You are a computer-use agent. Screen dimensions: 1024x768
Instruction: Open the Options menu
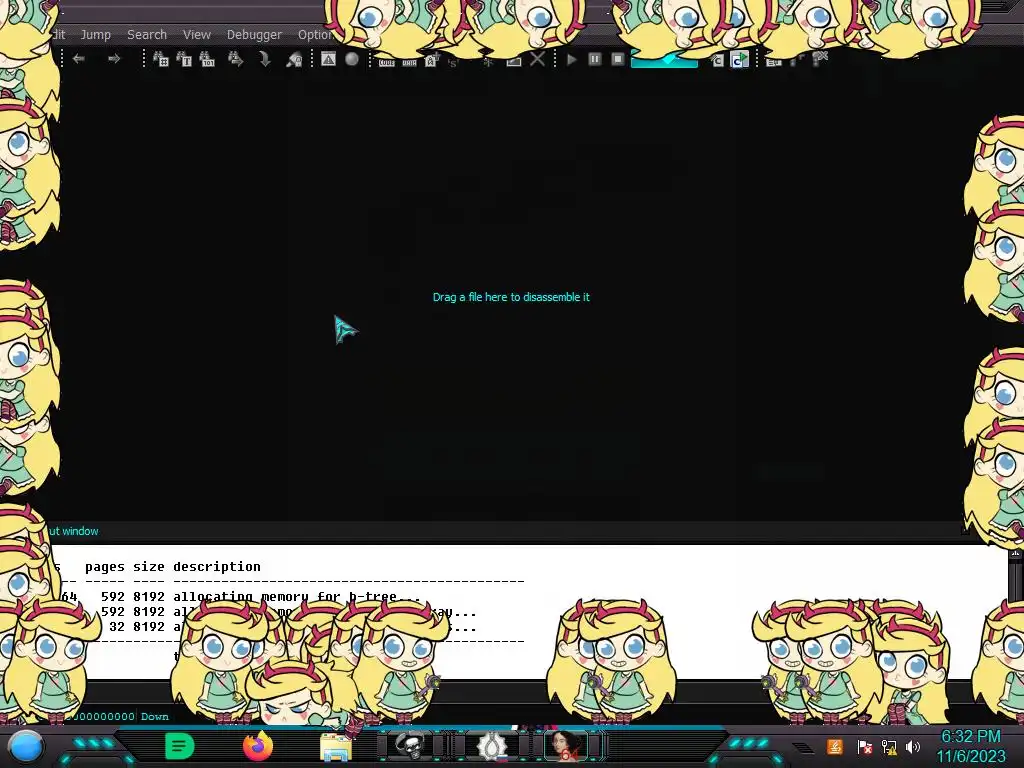pos(315,35)
